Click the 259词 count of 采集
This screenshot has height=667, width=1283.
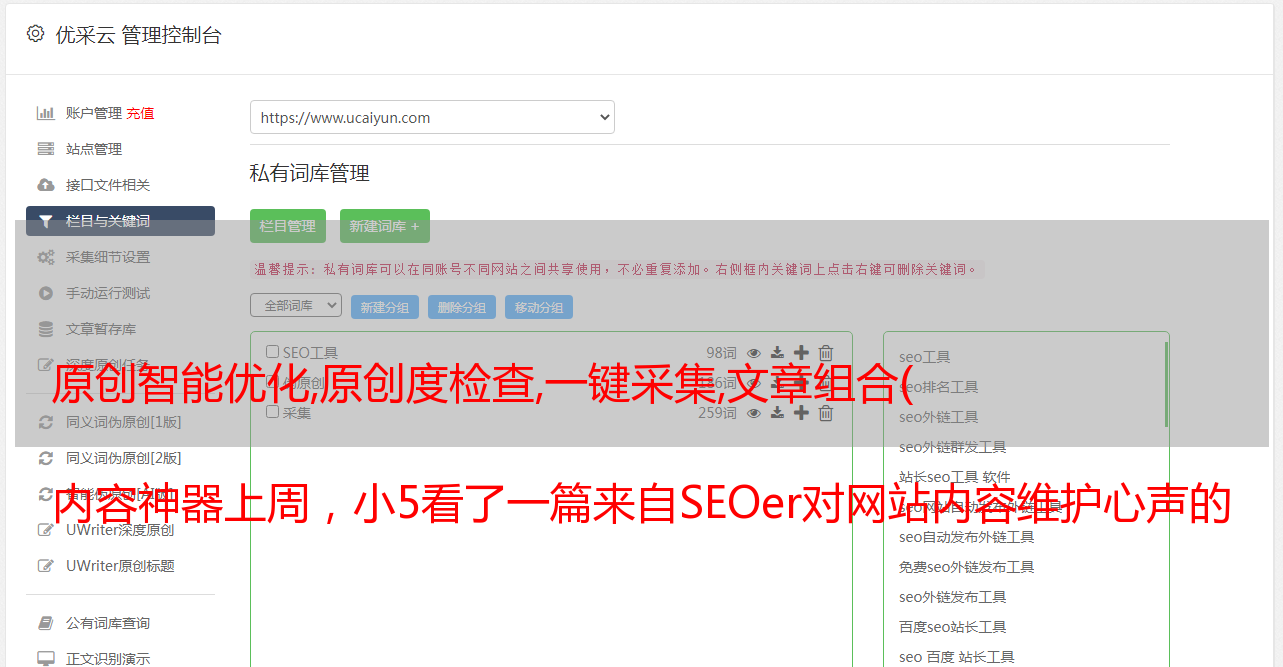tap(717, 412)
